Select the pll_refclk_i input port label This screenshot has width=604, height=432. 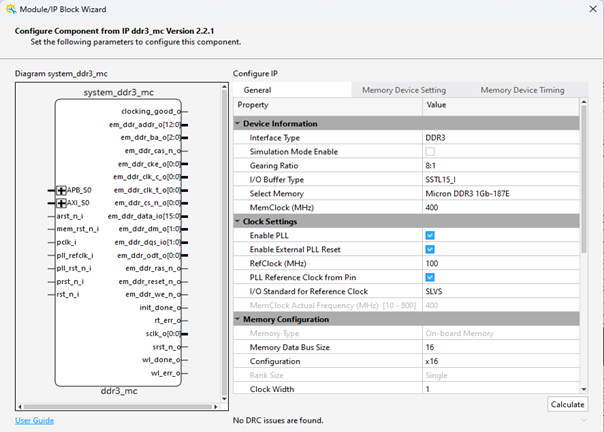pyautogui.click(x=75, y=256)
